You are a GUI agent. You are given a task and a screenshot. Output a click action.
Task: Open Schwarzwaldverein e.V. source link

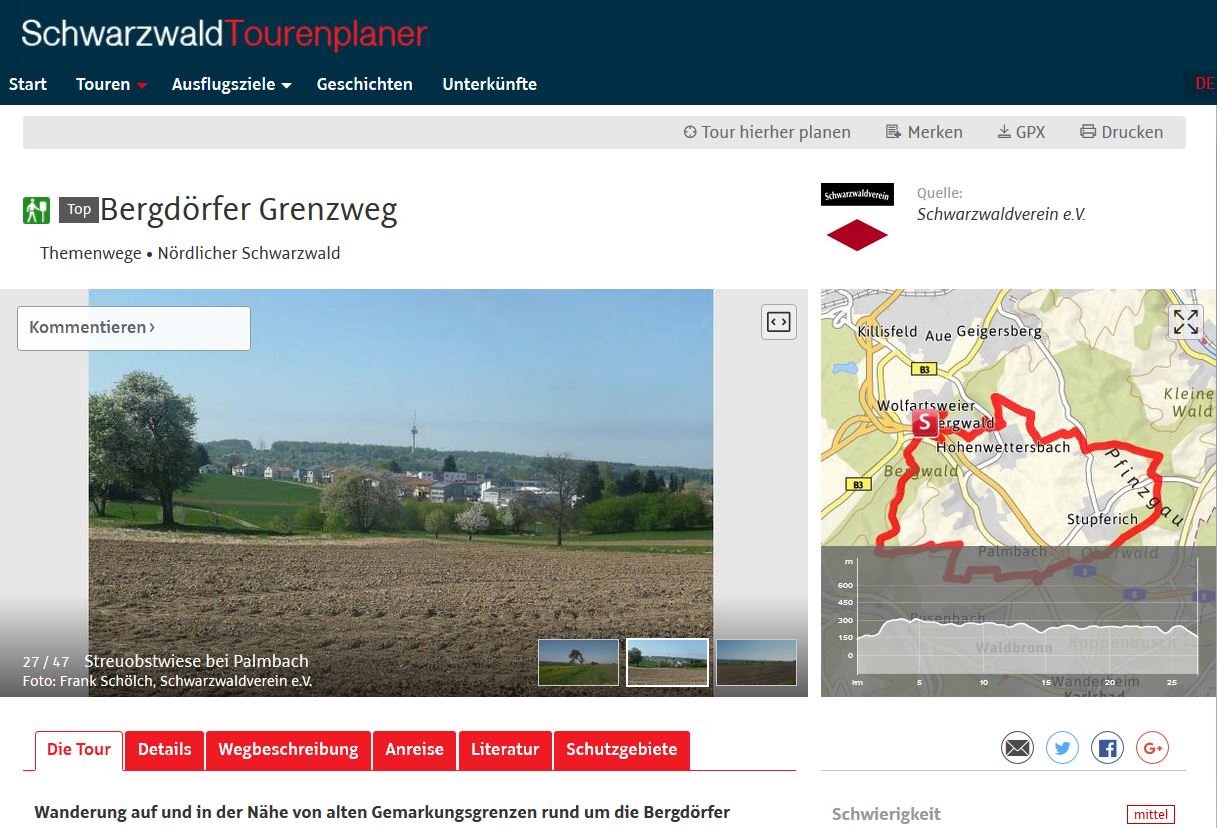[x=1001, y=214]
